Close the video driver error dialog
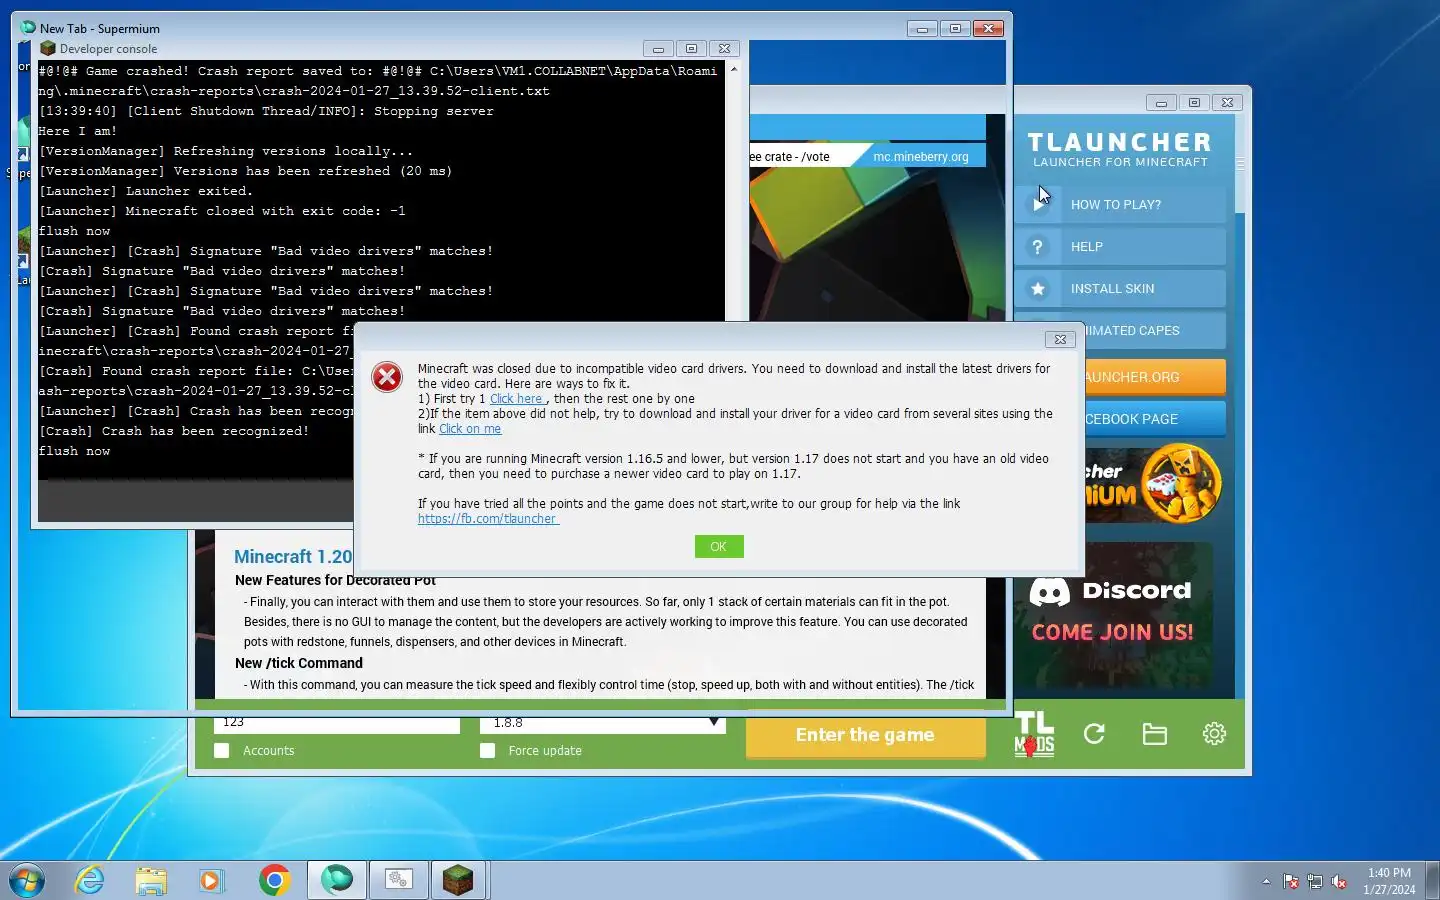This screenshot has height=900, width=1440. click(1060, 339)
